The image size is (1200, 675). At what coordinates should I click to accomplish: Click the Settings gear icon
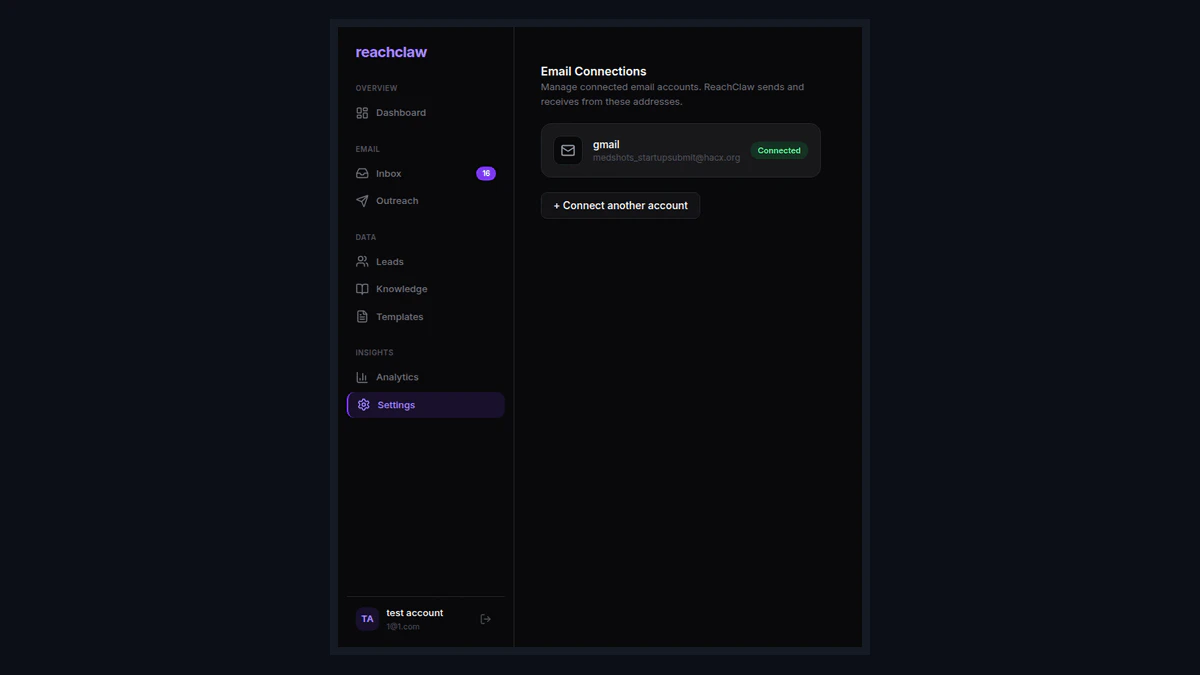(x=363, y=404)
